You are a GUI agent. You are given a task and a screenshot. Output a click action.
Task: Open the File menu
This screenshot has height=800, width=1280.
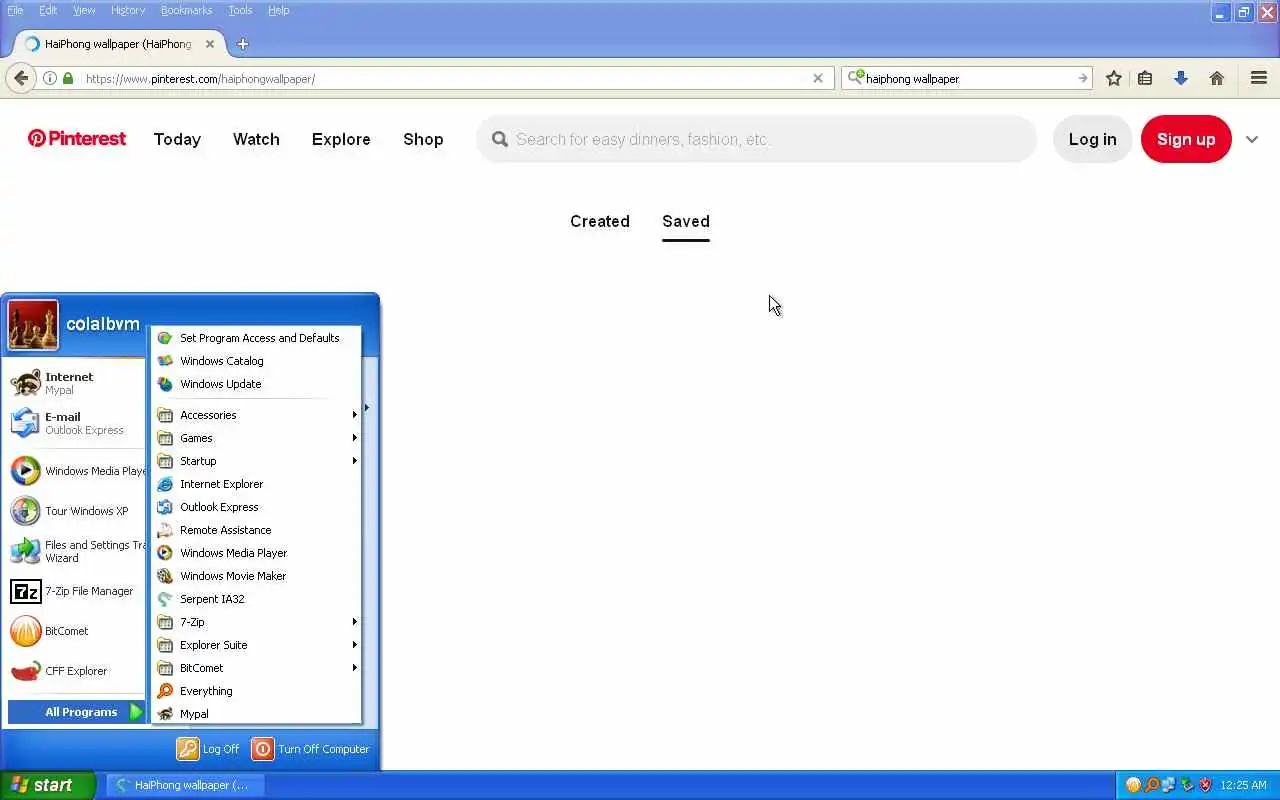coord(15,10)
